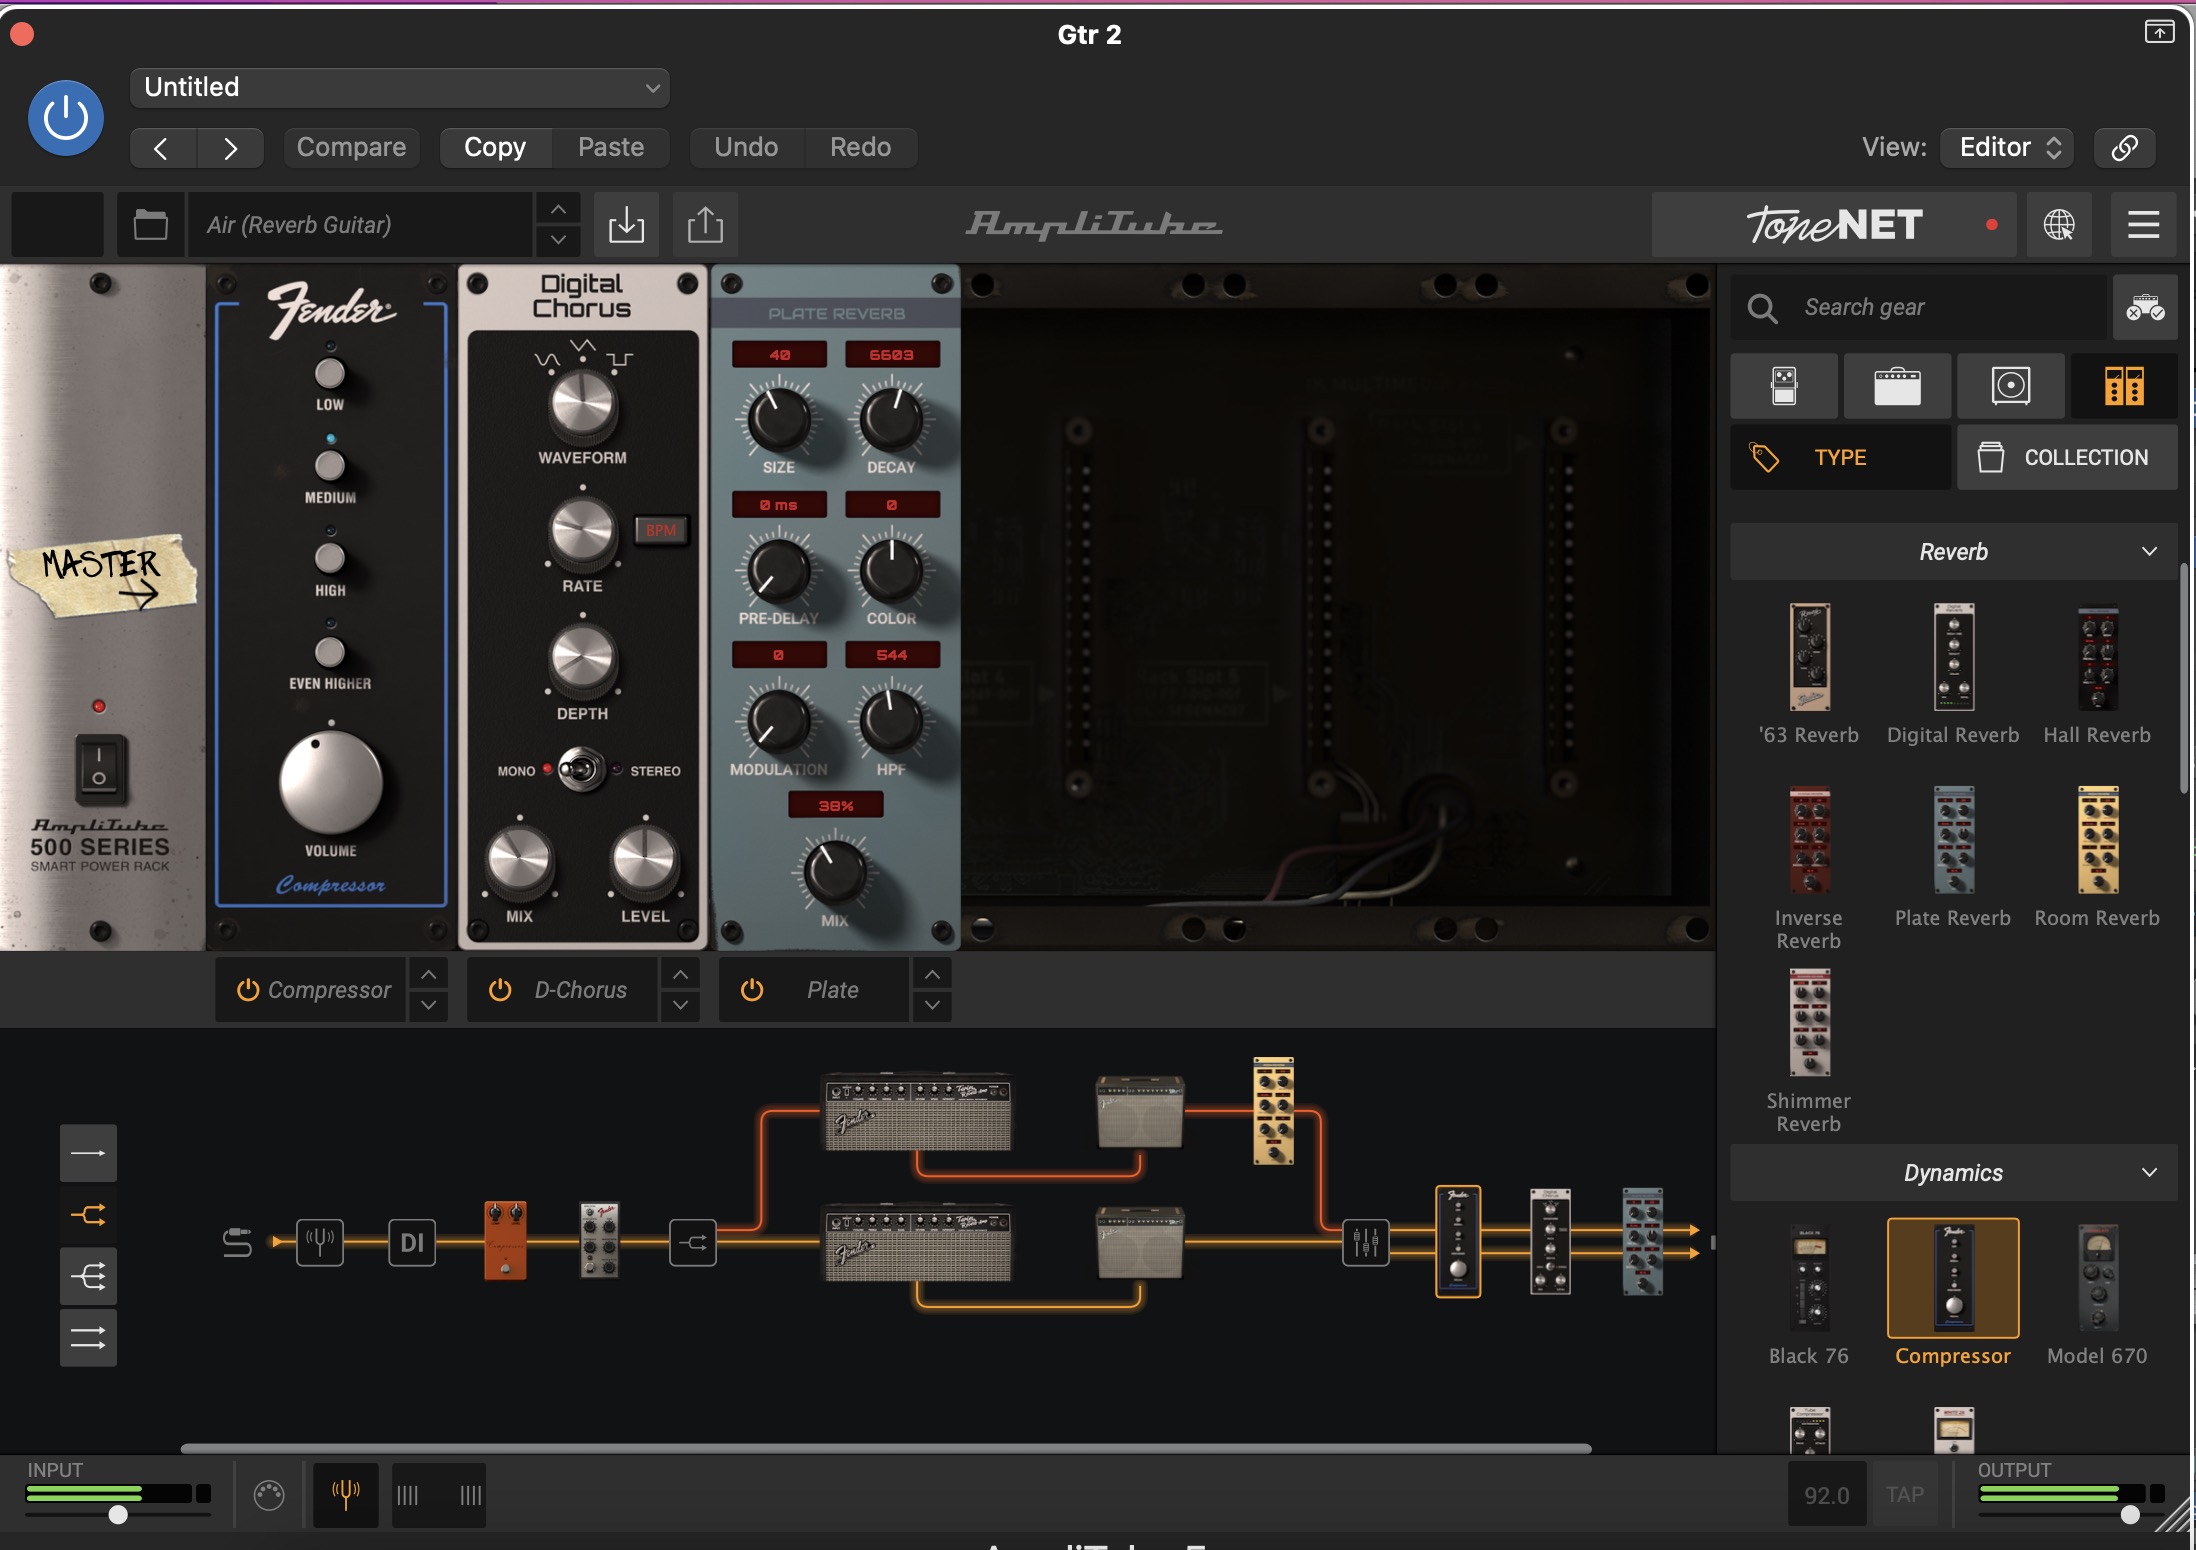Screen dimensions: 2196x1550
Task: Select the rack effects gear category icon
Action: click(x=2124, y=385)
